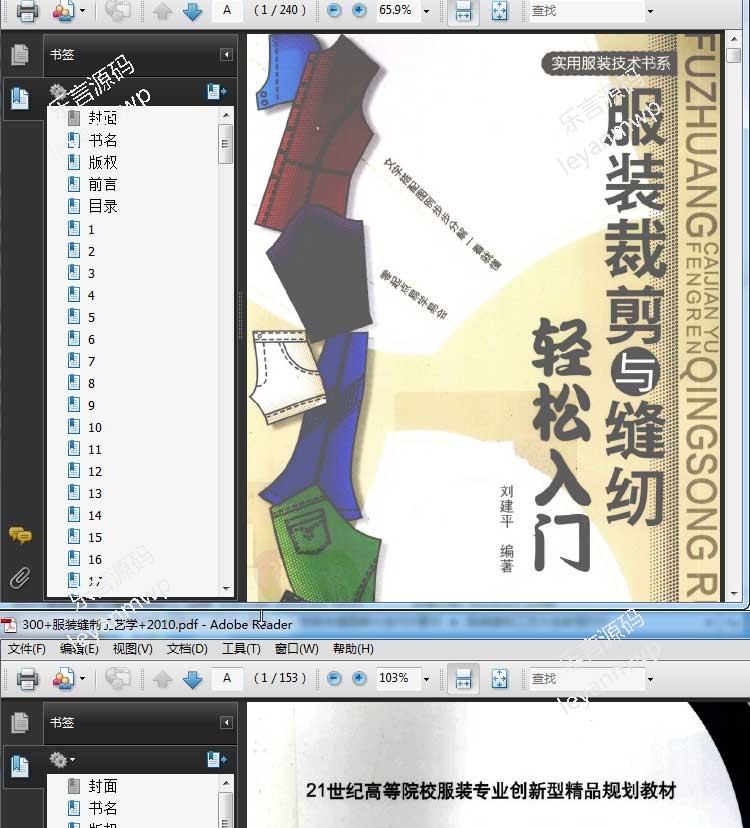
Task: Open 帮助(H) menu in lower window
Action: click(353, 648)
